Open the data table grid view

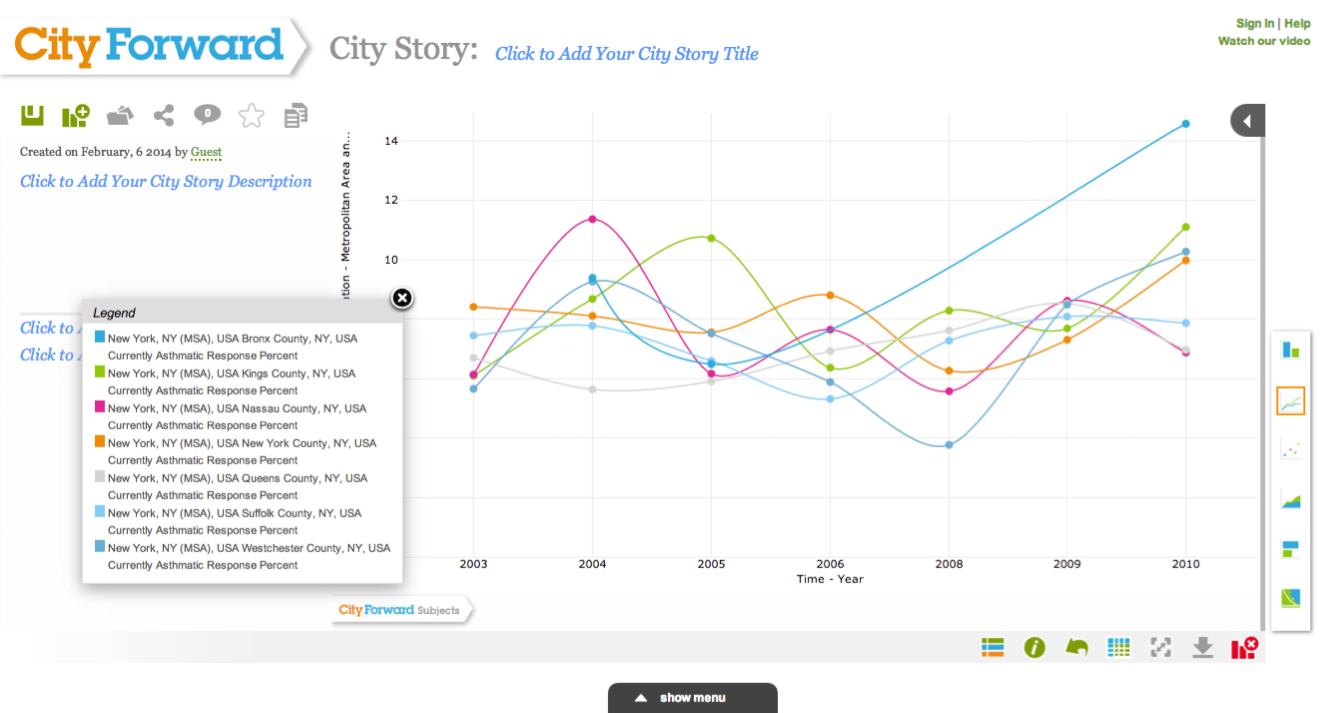1119,648
